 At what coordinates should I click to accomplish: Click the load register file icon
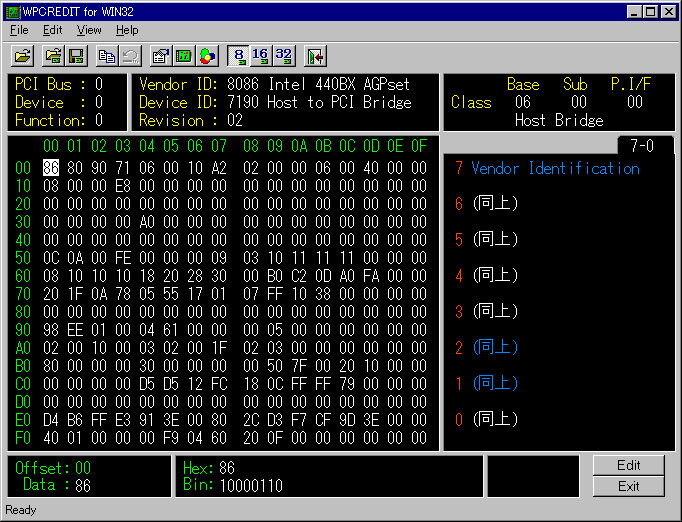(53, 57)
